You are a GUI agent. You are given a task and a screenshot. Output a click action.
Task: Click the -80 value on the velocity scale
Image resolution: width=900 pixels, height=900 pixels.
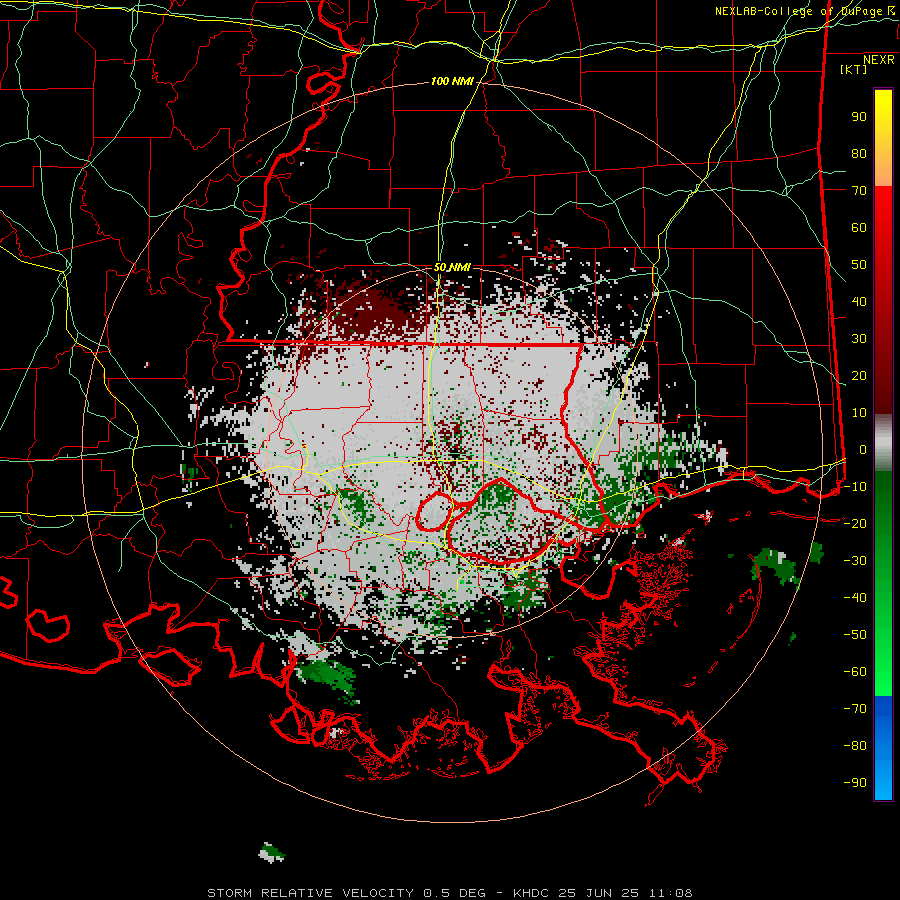point(855,746)
